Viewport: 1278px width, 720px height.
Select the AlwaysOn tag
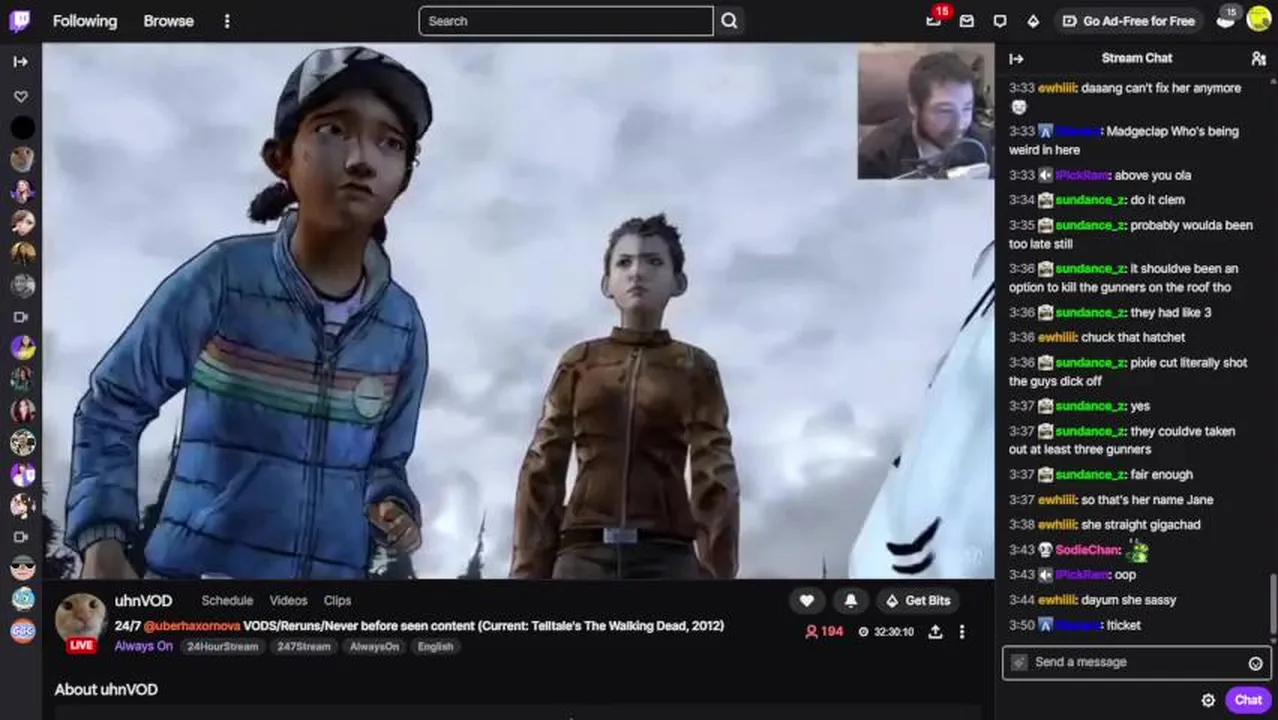(x=374, y=647)
